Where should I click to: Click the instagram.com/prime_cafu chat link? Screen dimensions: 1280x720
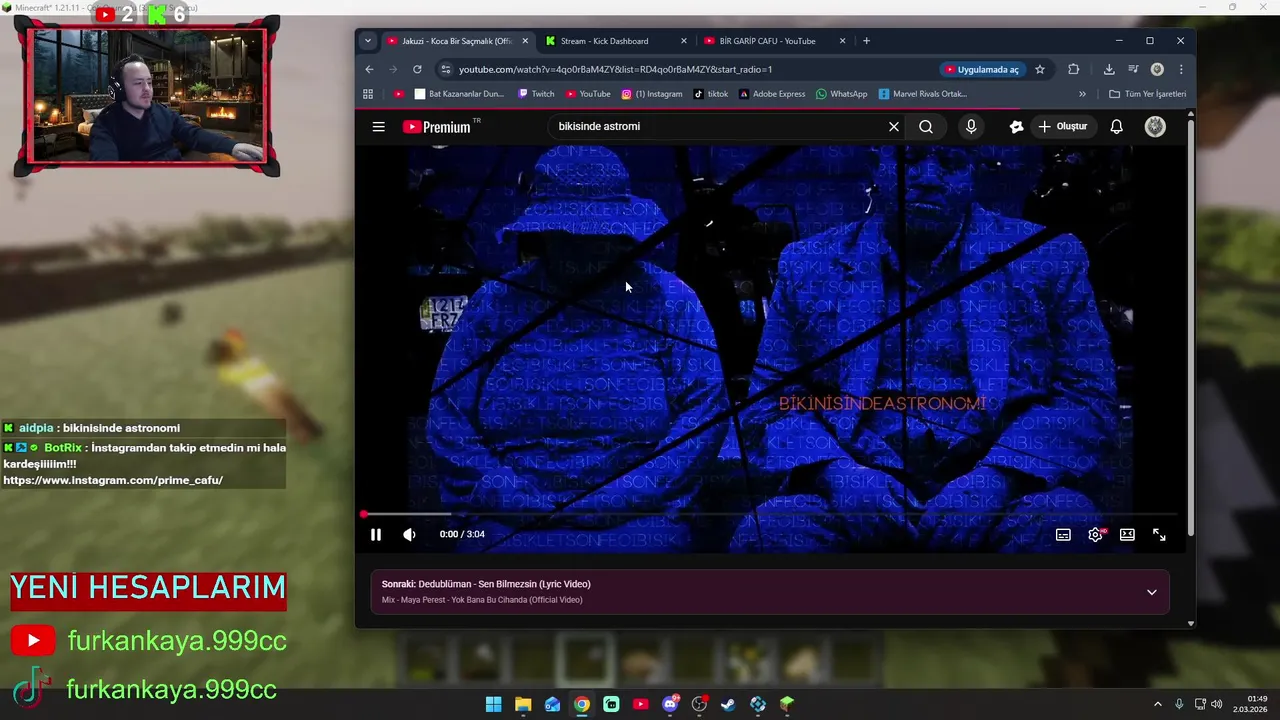pyautogui.click(x=113, y=480)
